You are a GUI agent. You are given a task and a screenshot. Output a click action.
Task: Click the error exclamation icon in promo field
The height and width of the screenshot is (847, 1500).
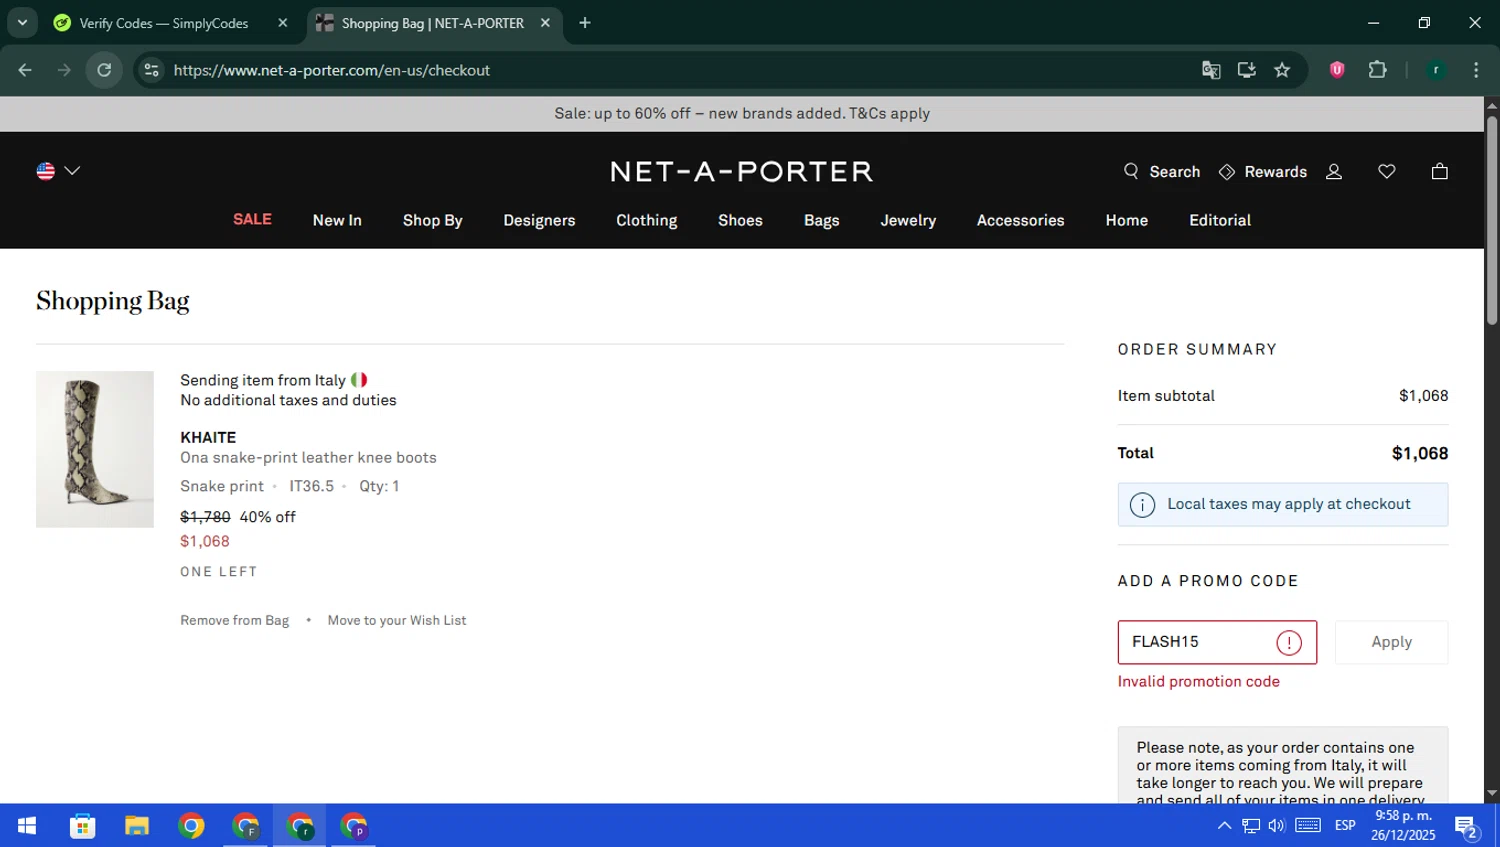tap(1289, 643)
